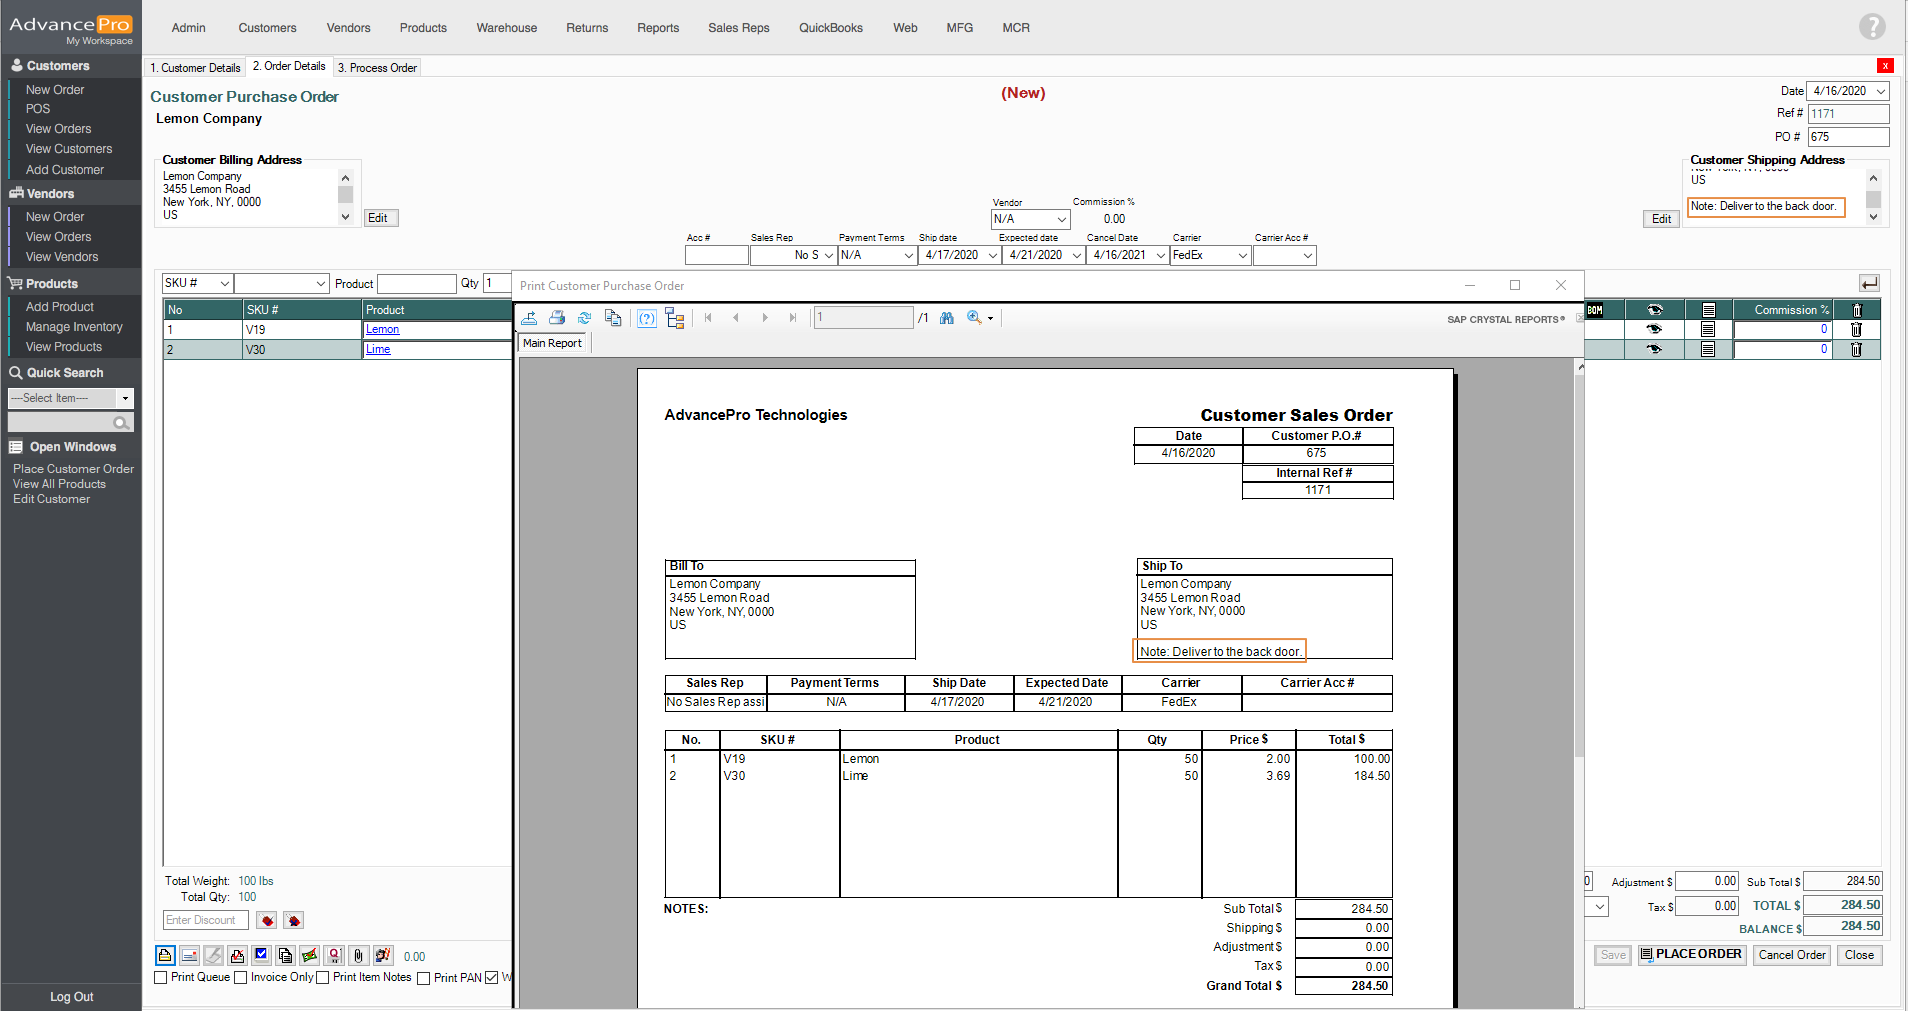Screen dimensions: 1908x1011
Task: Click the apply discount tag icon
Action: click(x=266, y=920)
